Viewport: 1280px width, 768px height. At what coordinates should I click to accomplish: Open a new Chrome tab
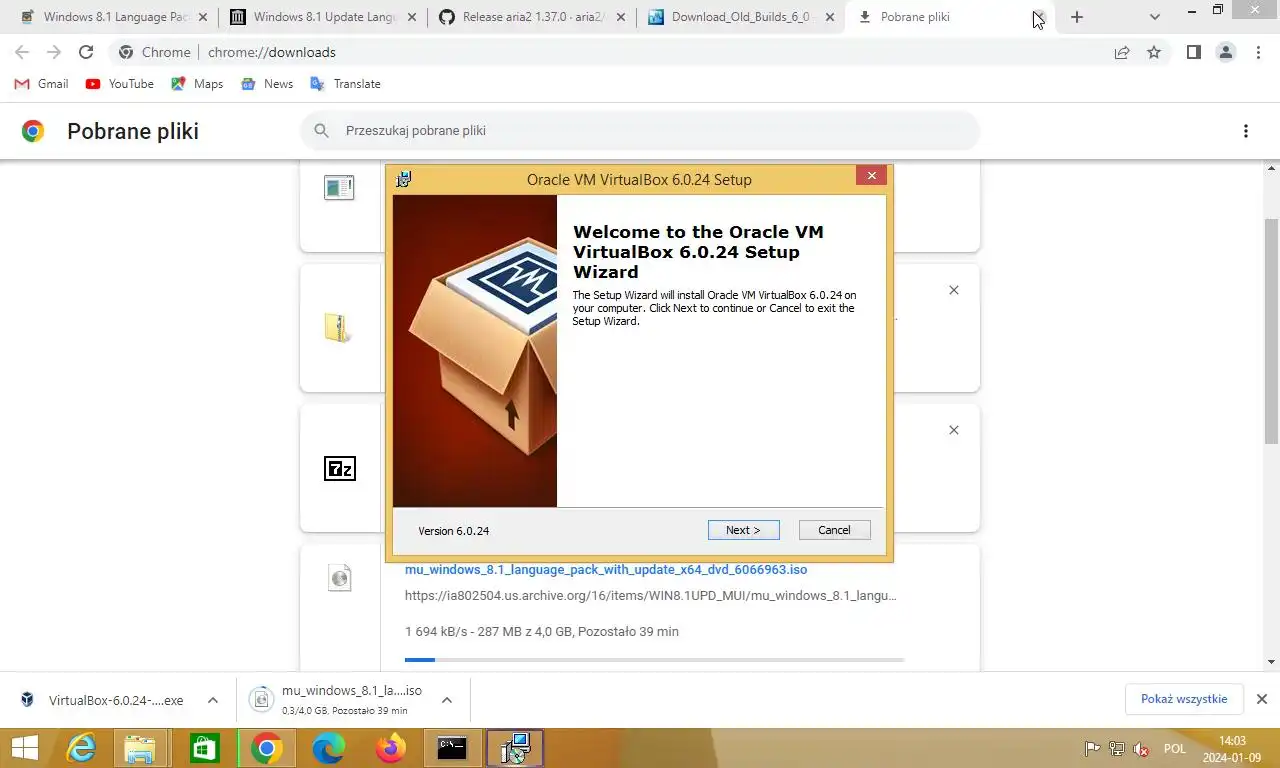point(1077,17)
